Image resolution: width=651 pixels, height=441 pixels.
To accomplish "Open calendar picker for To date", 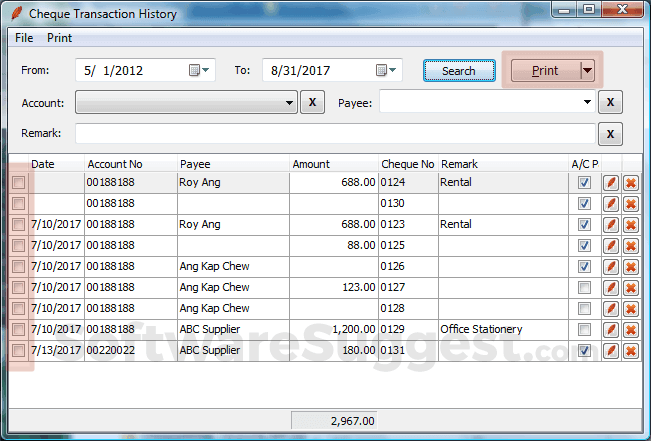I will (386, 70).
